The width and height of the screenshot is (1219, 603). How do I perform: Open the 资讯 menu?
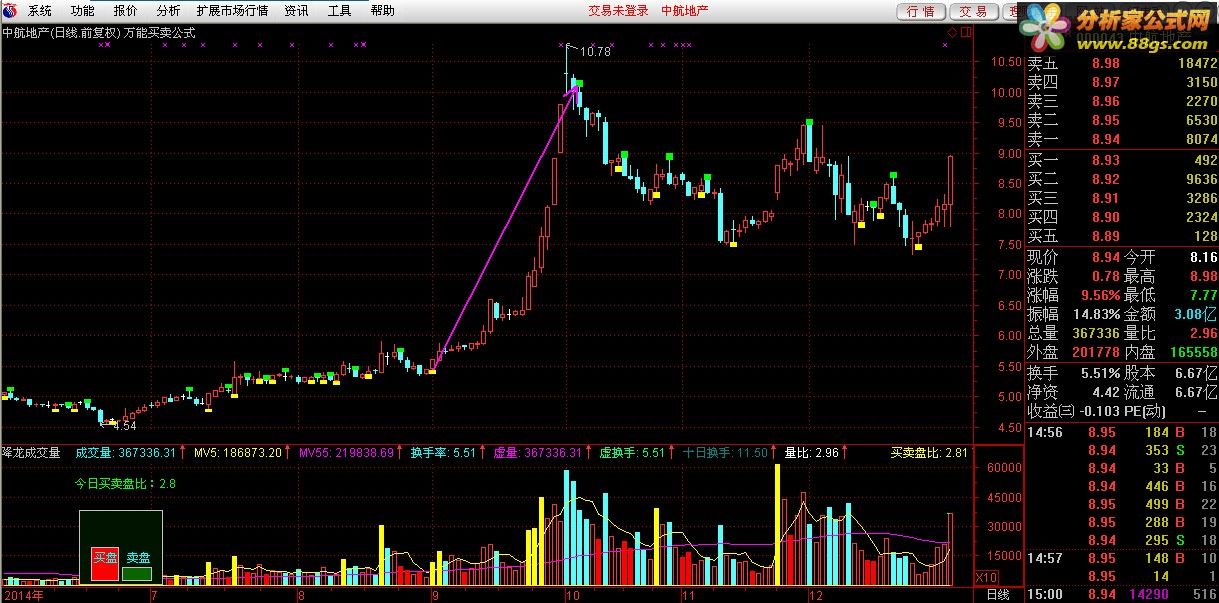click(297, 11)
